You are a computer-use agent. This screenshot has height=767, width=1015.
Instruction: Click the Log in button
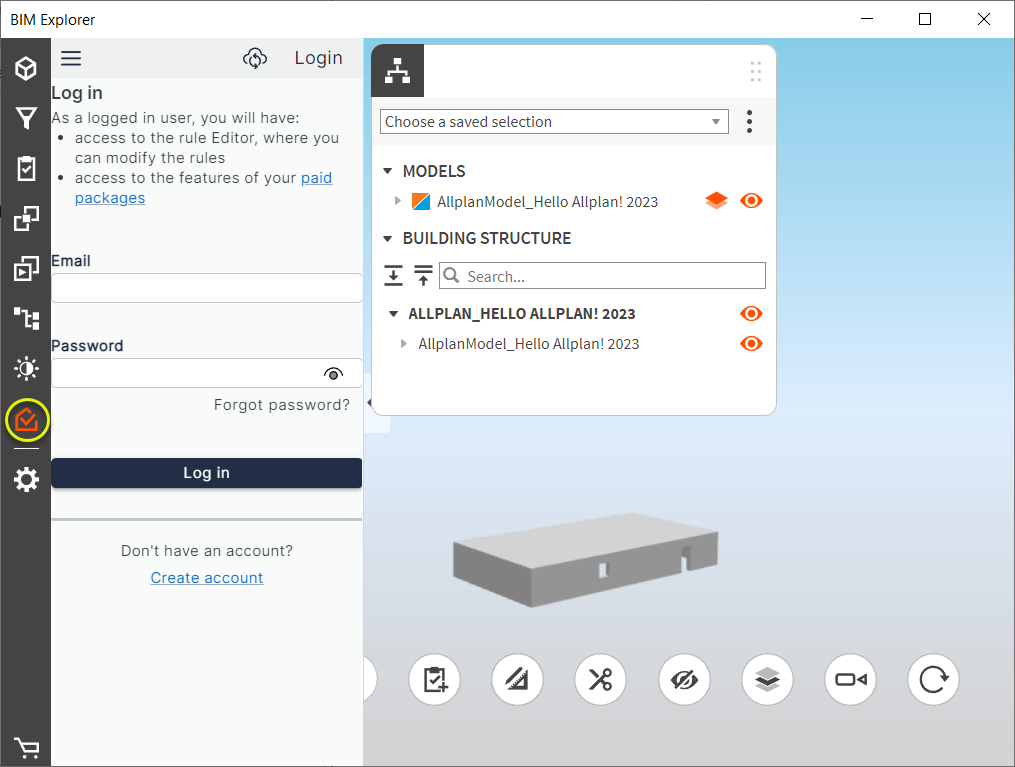click(x=206, y=472)
